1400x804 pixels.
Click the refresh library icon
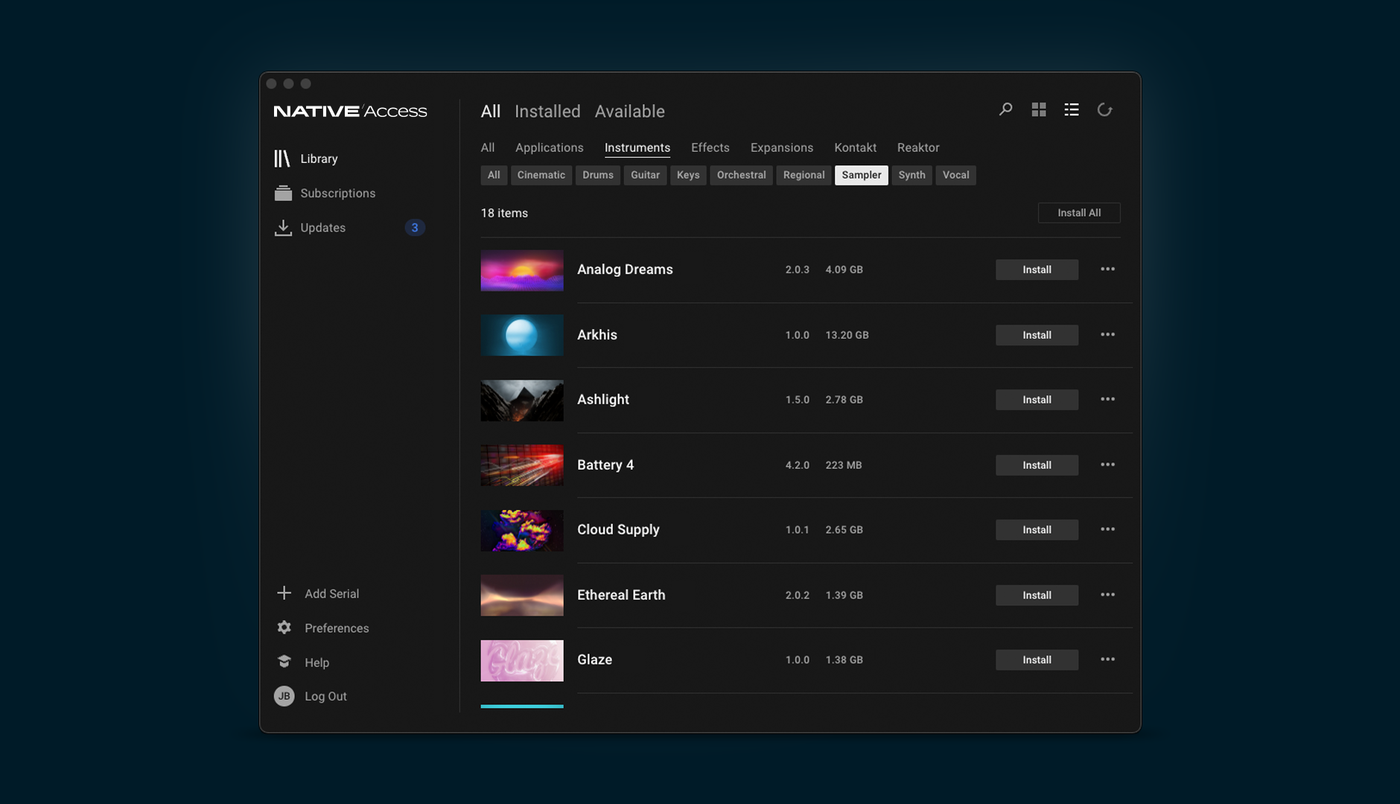1105,110
